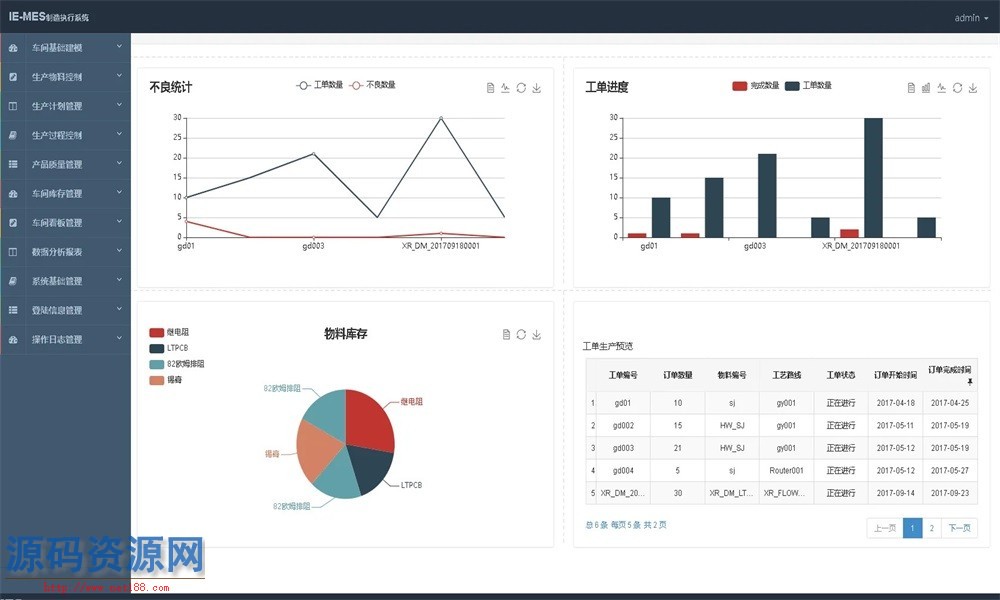
Task: Select 系统基础管理 menu label in sidebar
Action: 57,281
